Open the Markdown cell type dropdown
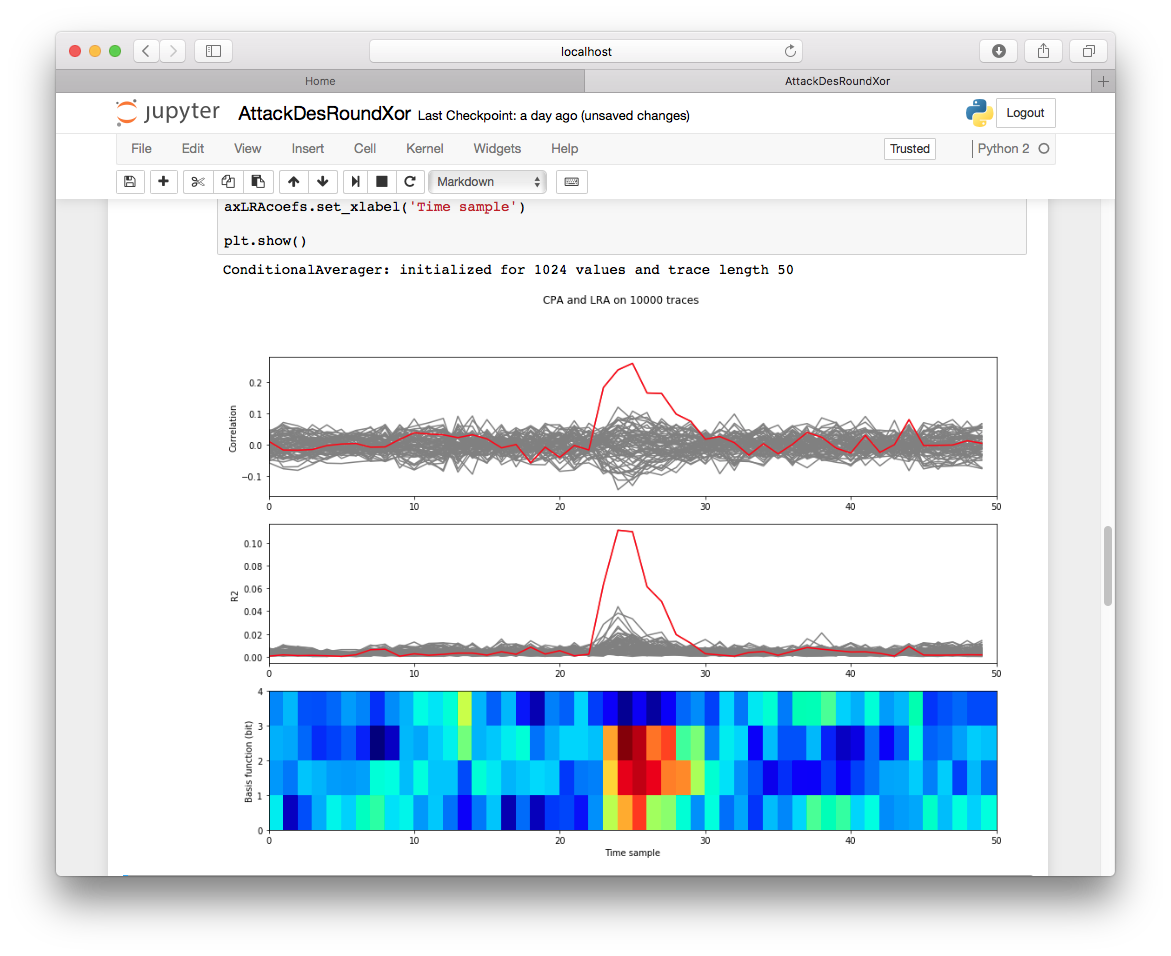 click(x=488, y=182)
